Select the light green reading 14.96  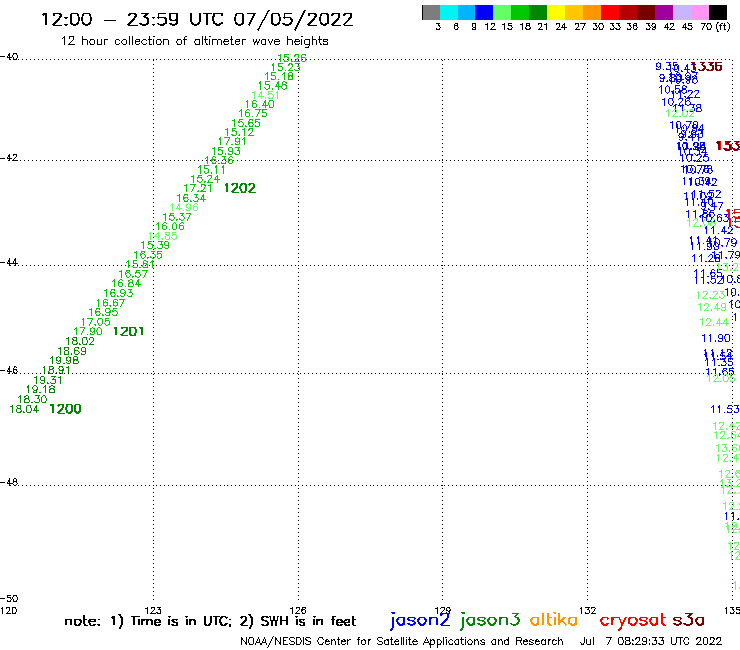click(x=184, y=207)
